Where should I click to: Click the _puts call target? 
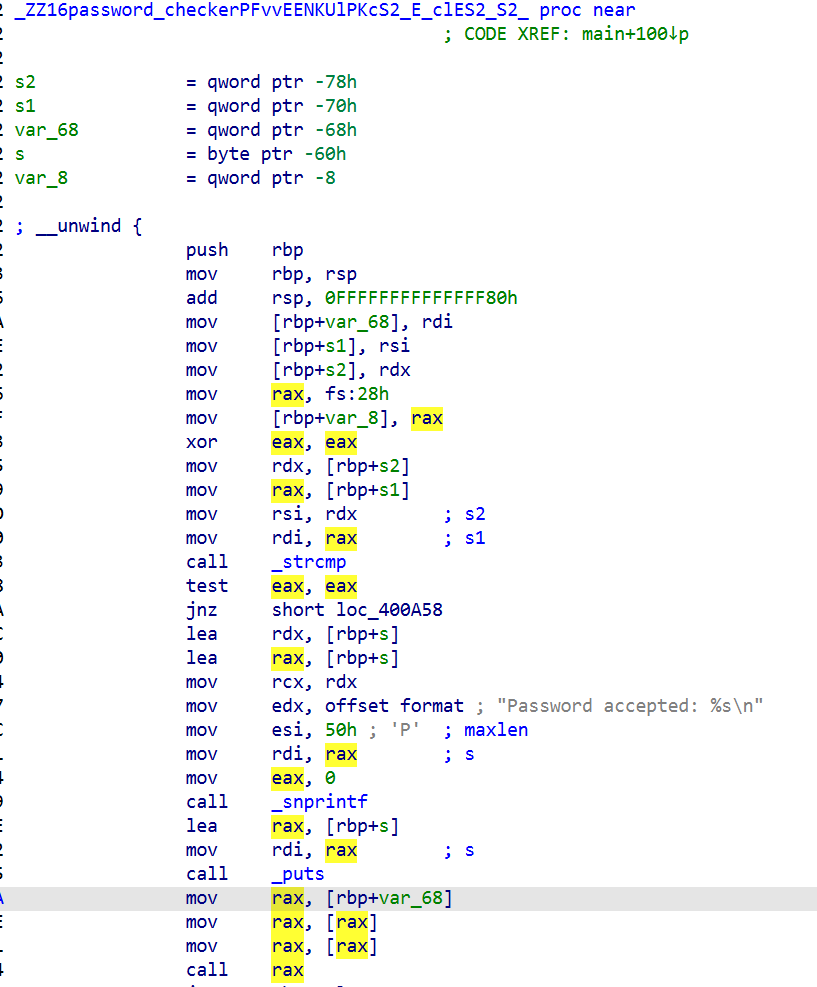point(298,874)
